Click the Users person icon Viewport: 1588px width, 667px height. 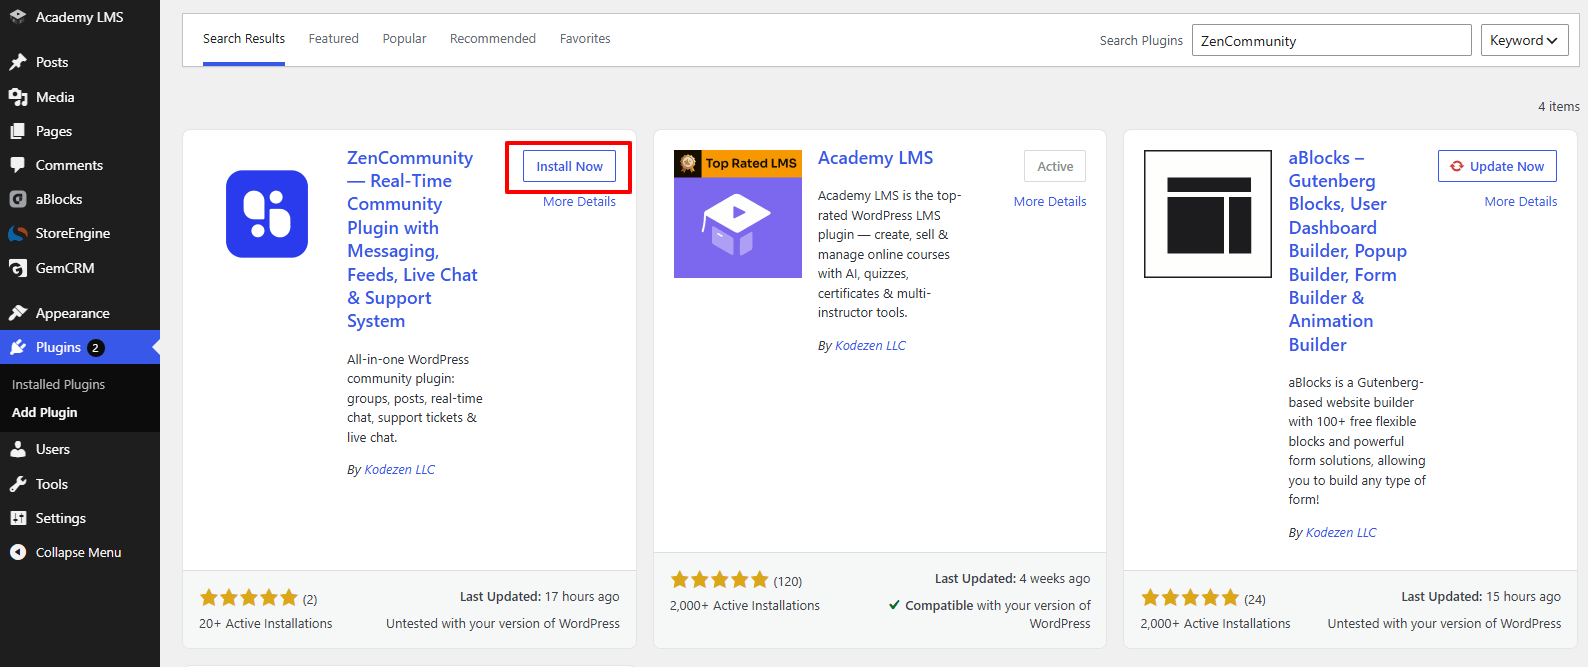[x=18, y=449]
